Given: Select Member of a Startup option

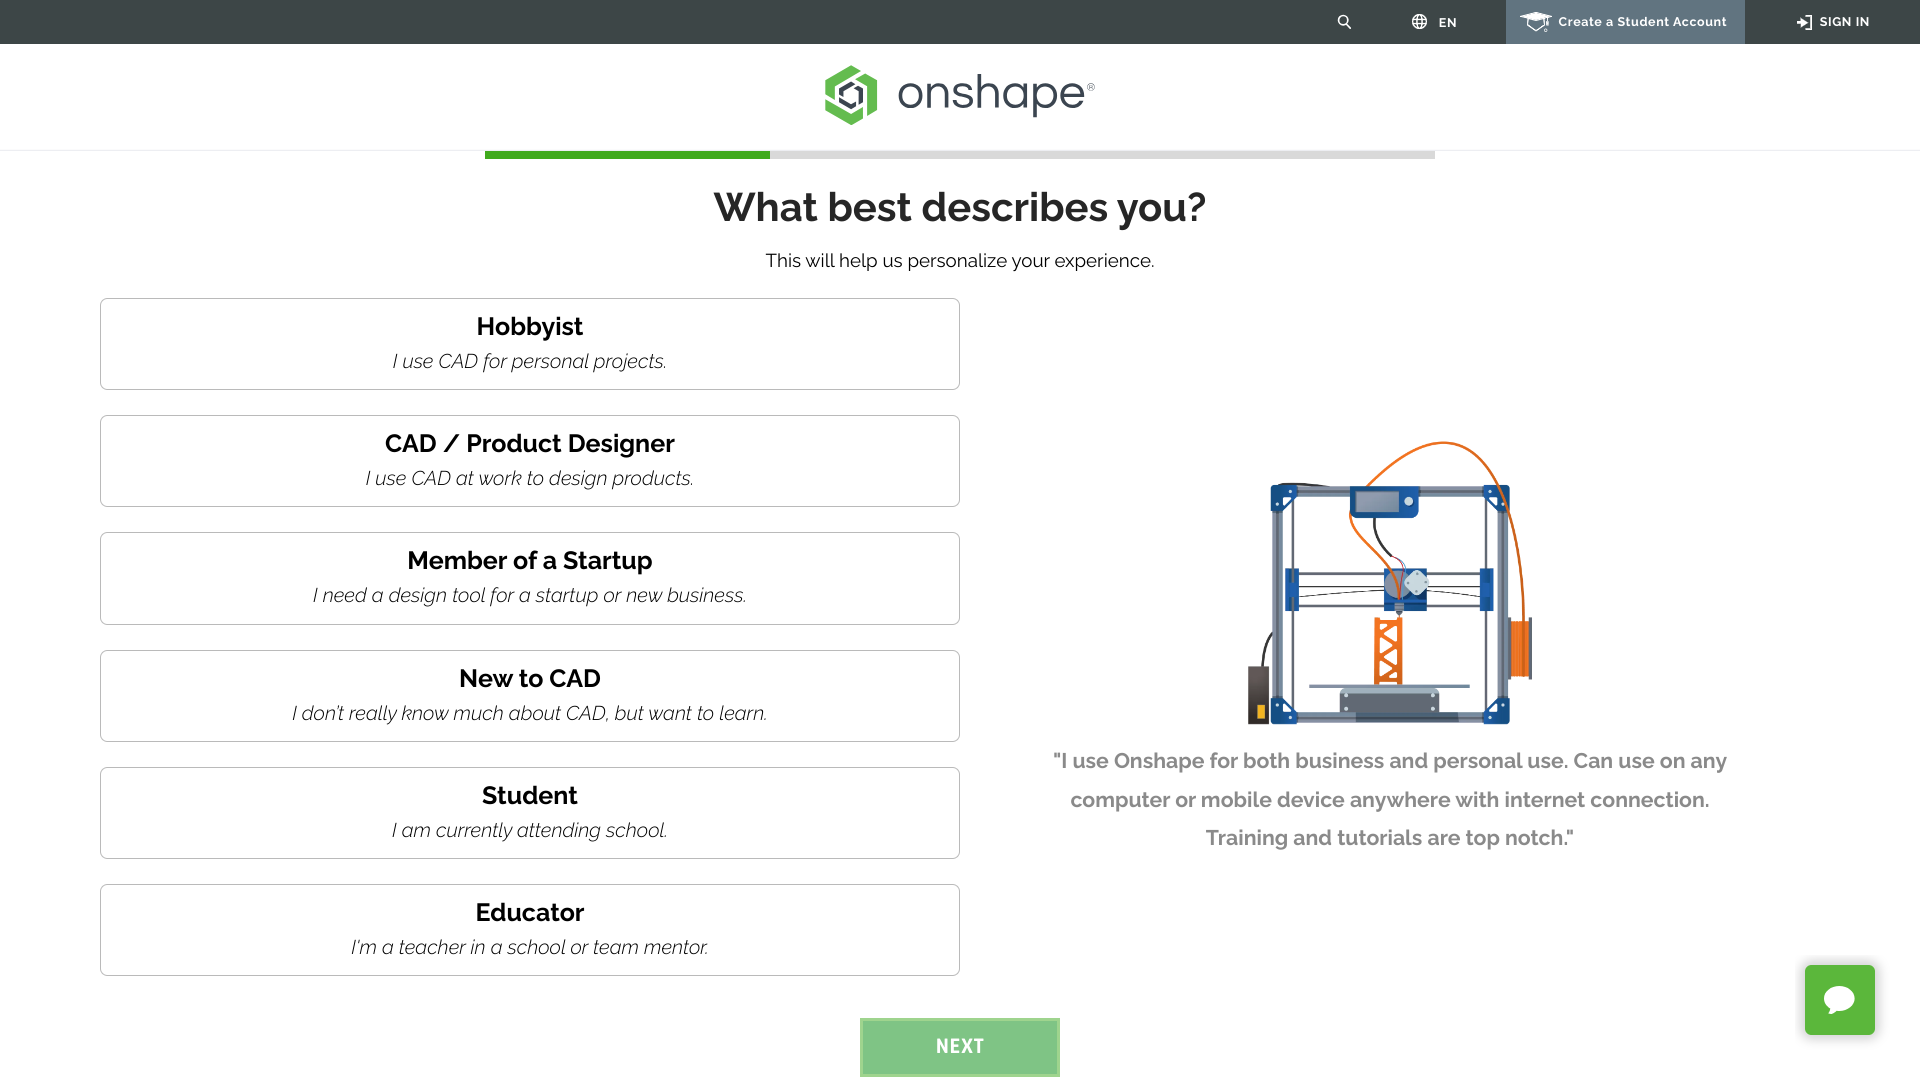Looking at the screenshot, I should 529,578.
